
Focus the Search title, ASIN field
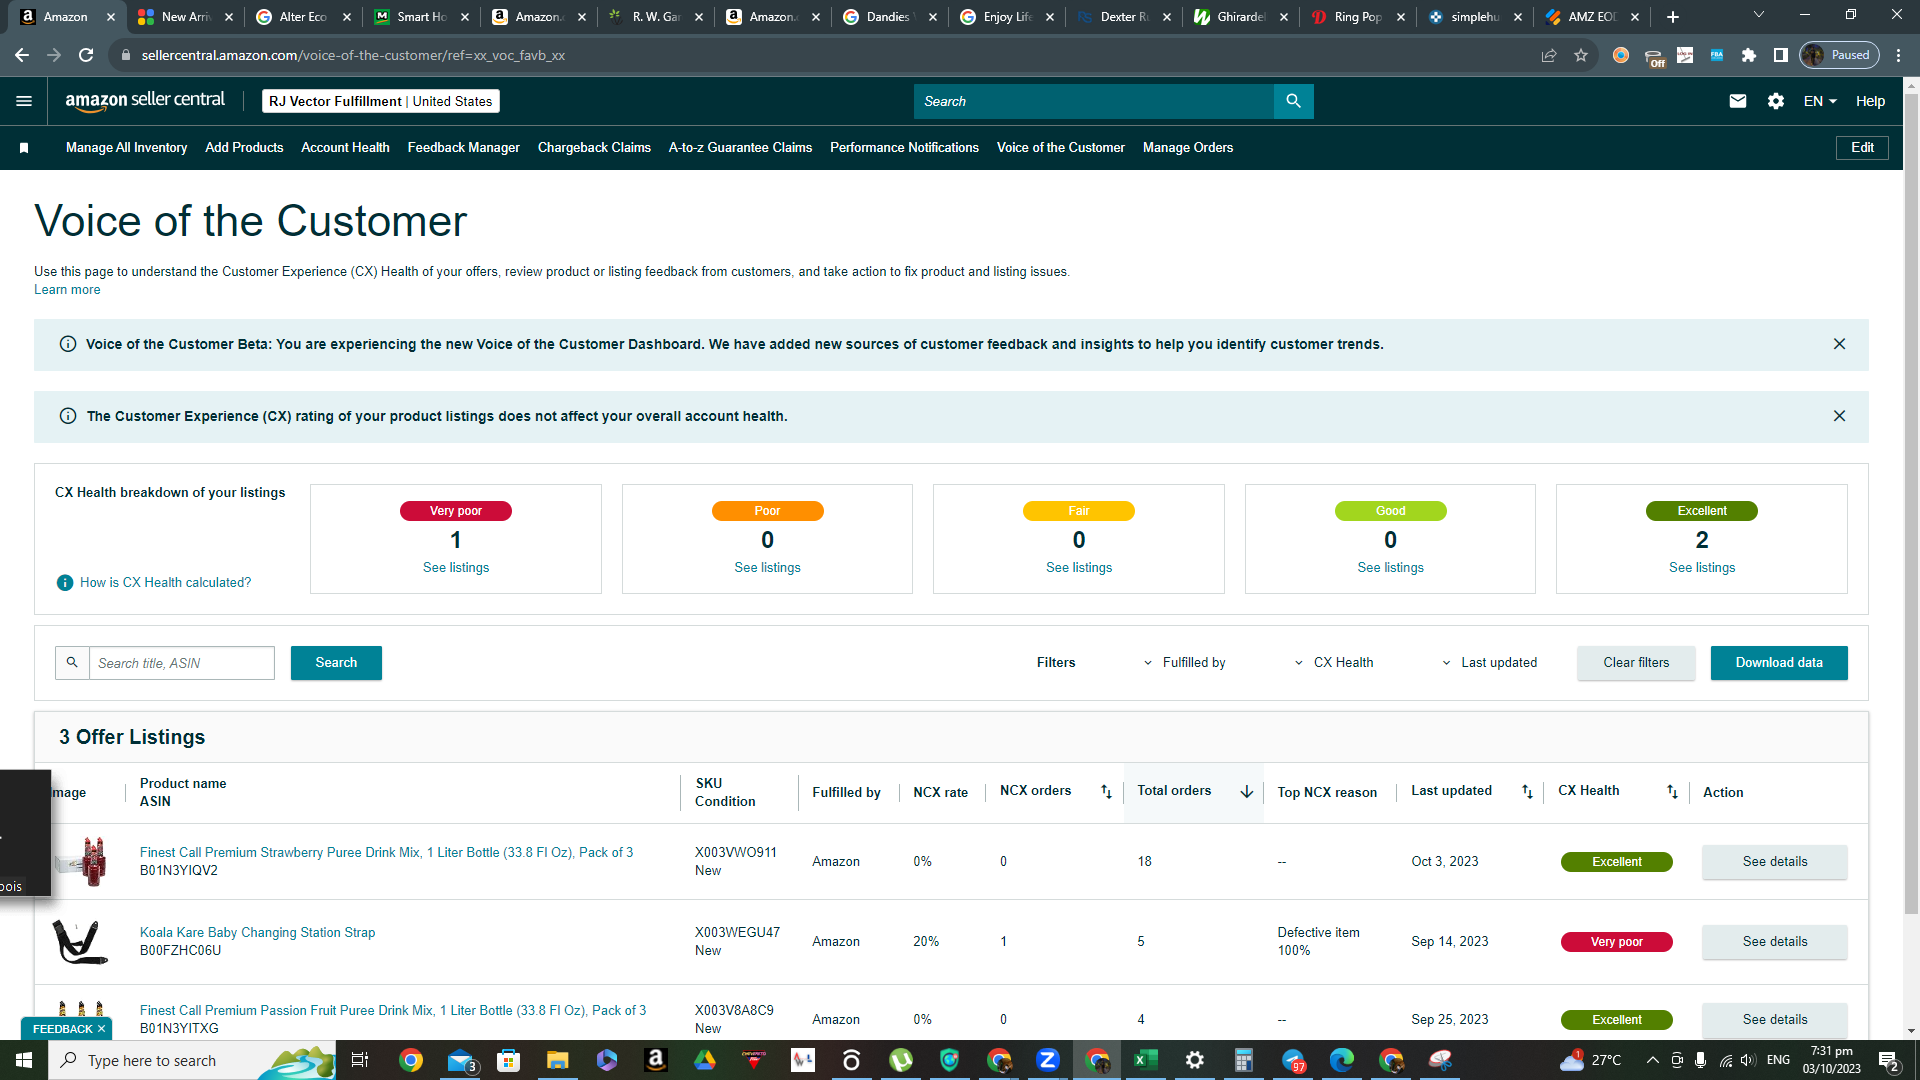coord(182,663)
